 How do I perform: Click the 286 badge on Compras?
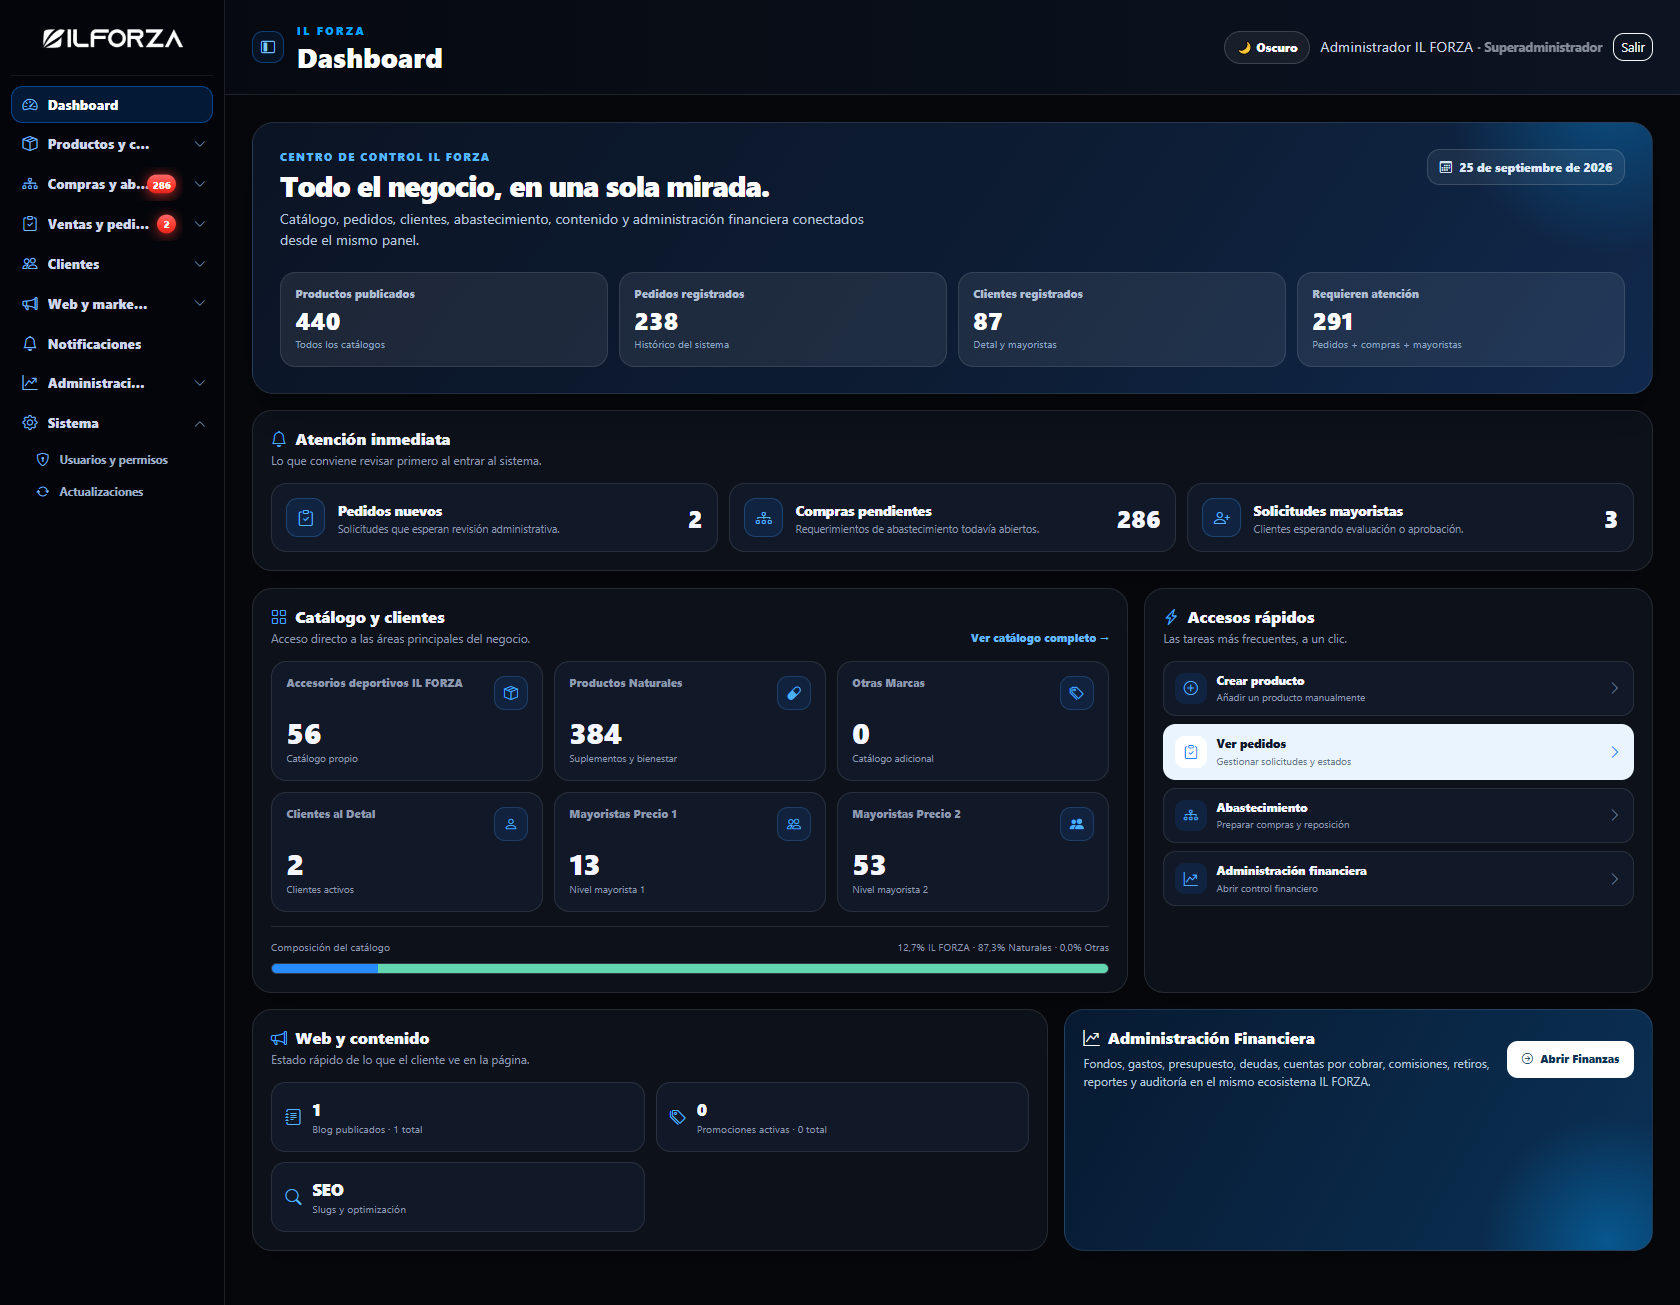tap(162, 185)
